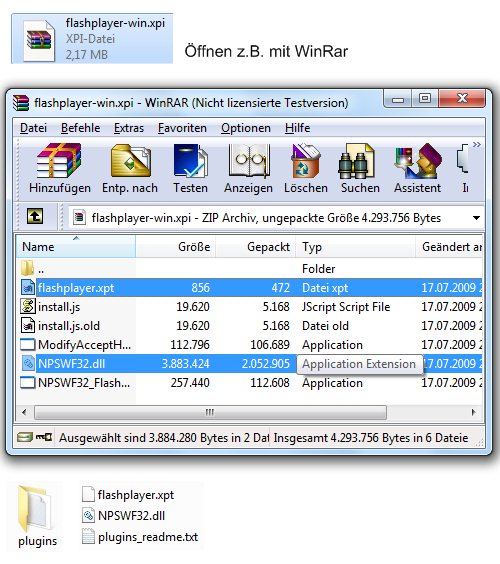Sort by Größe column header

pos(176,246)
